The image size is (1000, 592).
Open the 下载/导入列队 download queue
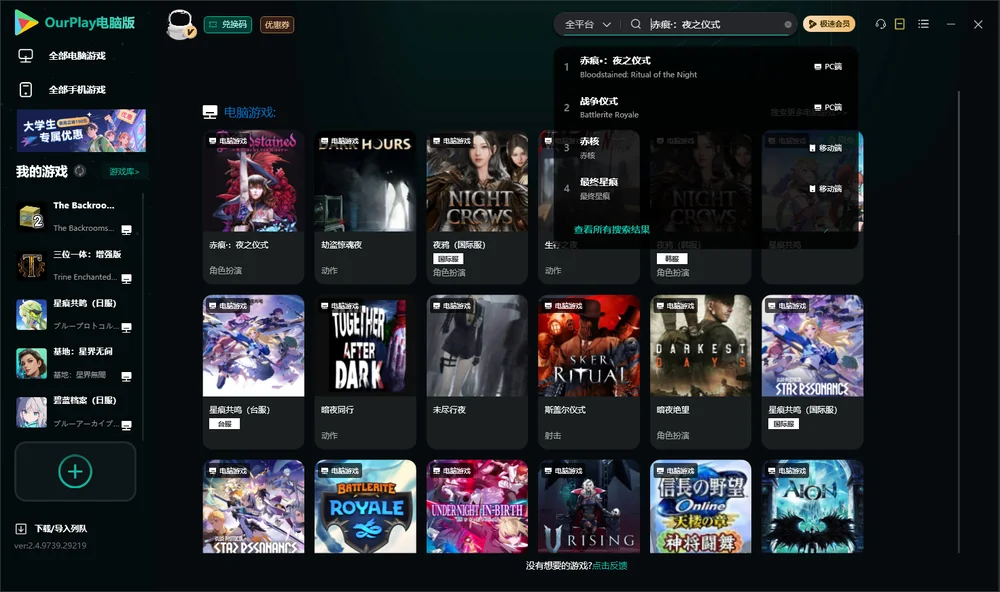pos(52,528)
